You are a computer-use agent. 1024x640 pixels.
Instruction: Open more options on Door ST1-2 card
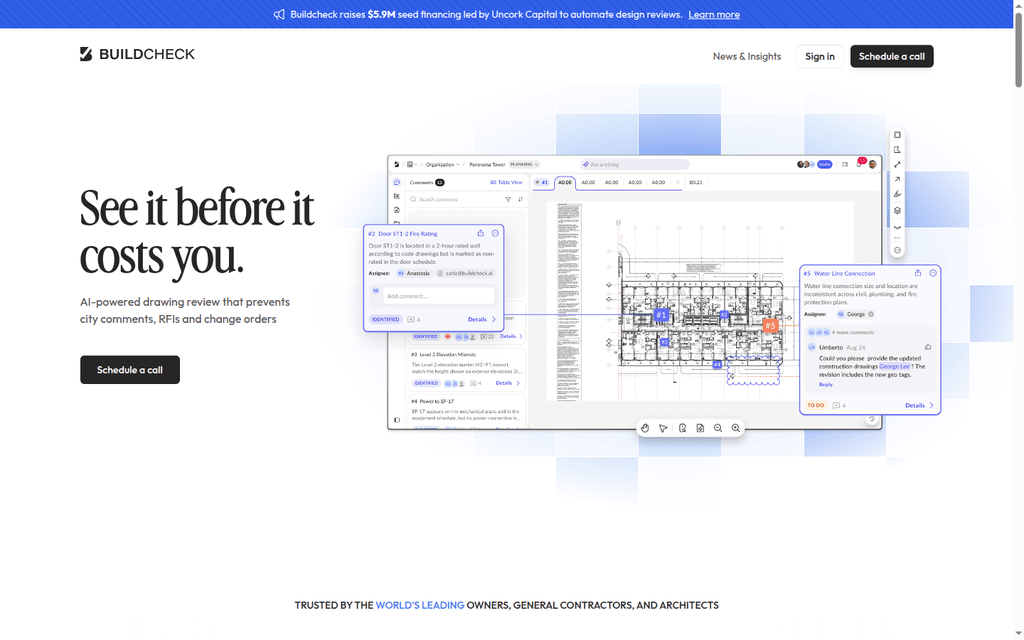coord(495,233)
